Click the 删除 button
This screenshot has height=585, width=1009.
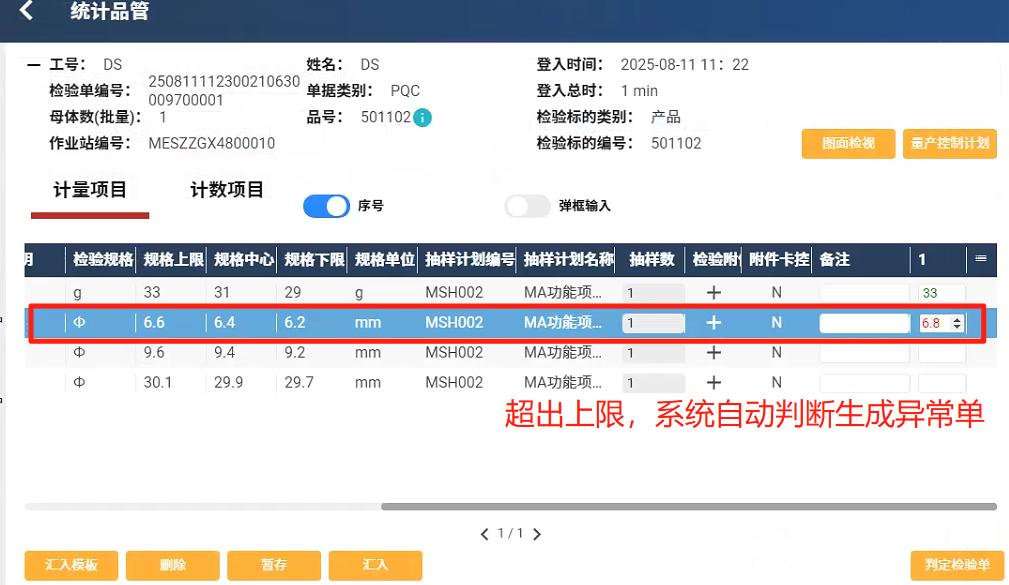[x=172, y=565]
